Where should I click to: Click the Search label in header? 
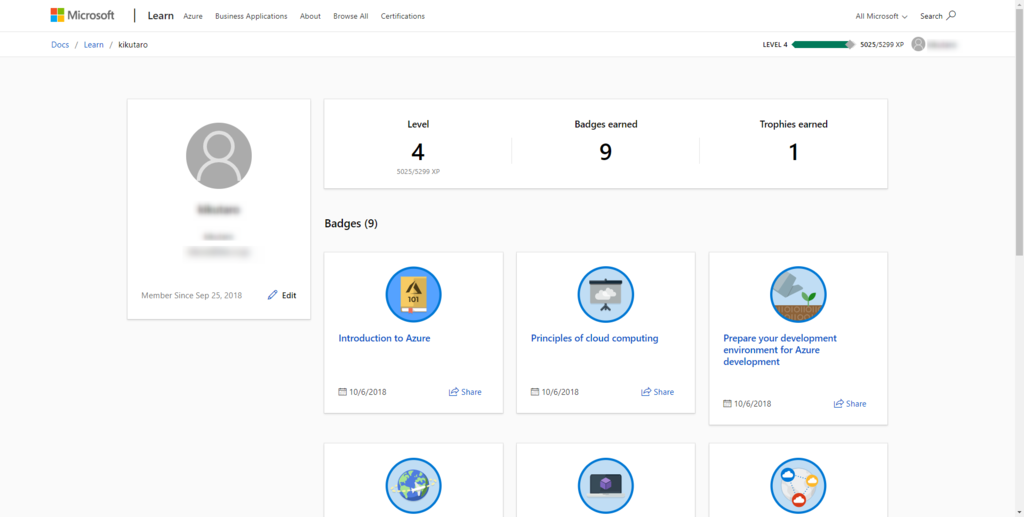tap(931, 16)
